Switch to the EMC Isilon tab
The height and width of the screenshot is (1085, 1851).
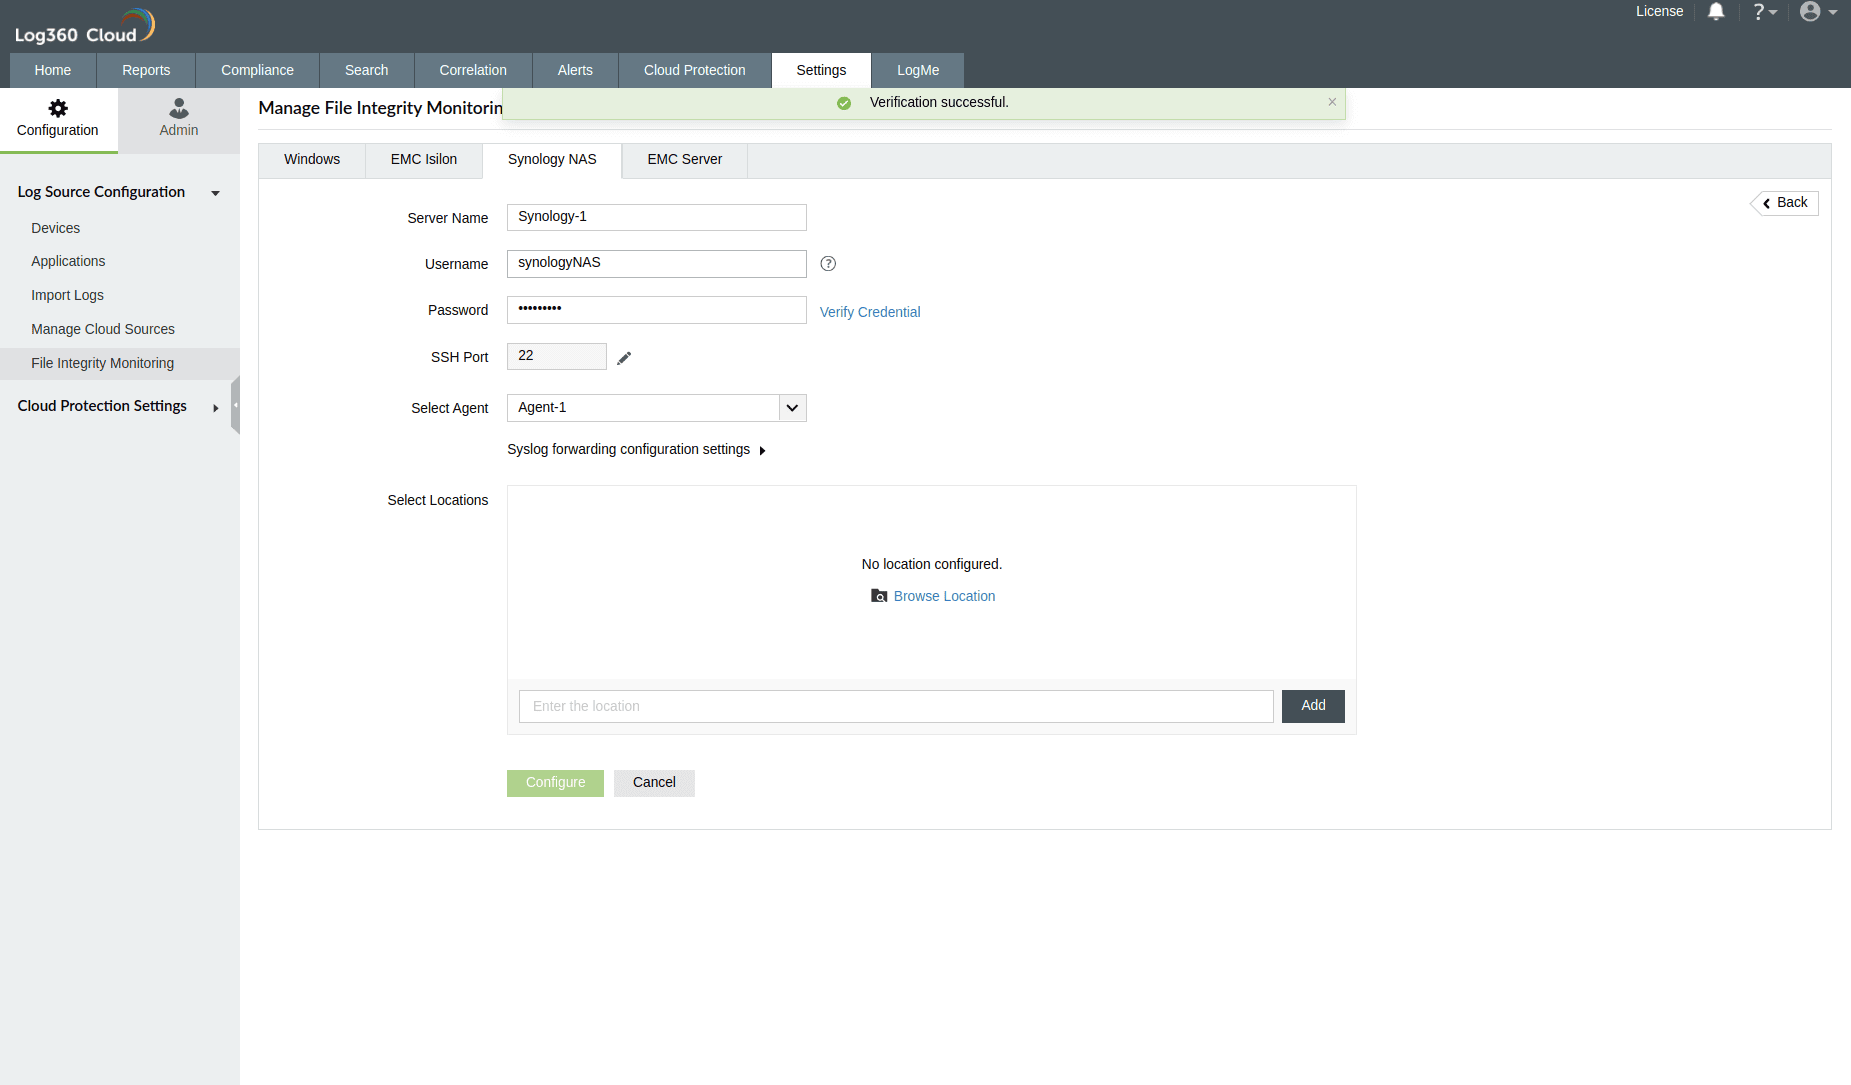[424, 160]
